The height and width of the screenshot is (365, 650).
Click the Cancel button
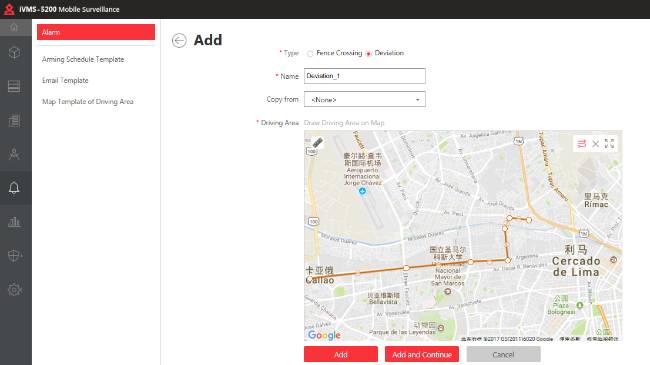click(x=504, y=355)
